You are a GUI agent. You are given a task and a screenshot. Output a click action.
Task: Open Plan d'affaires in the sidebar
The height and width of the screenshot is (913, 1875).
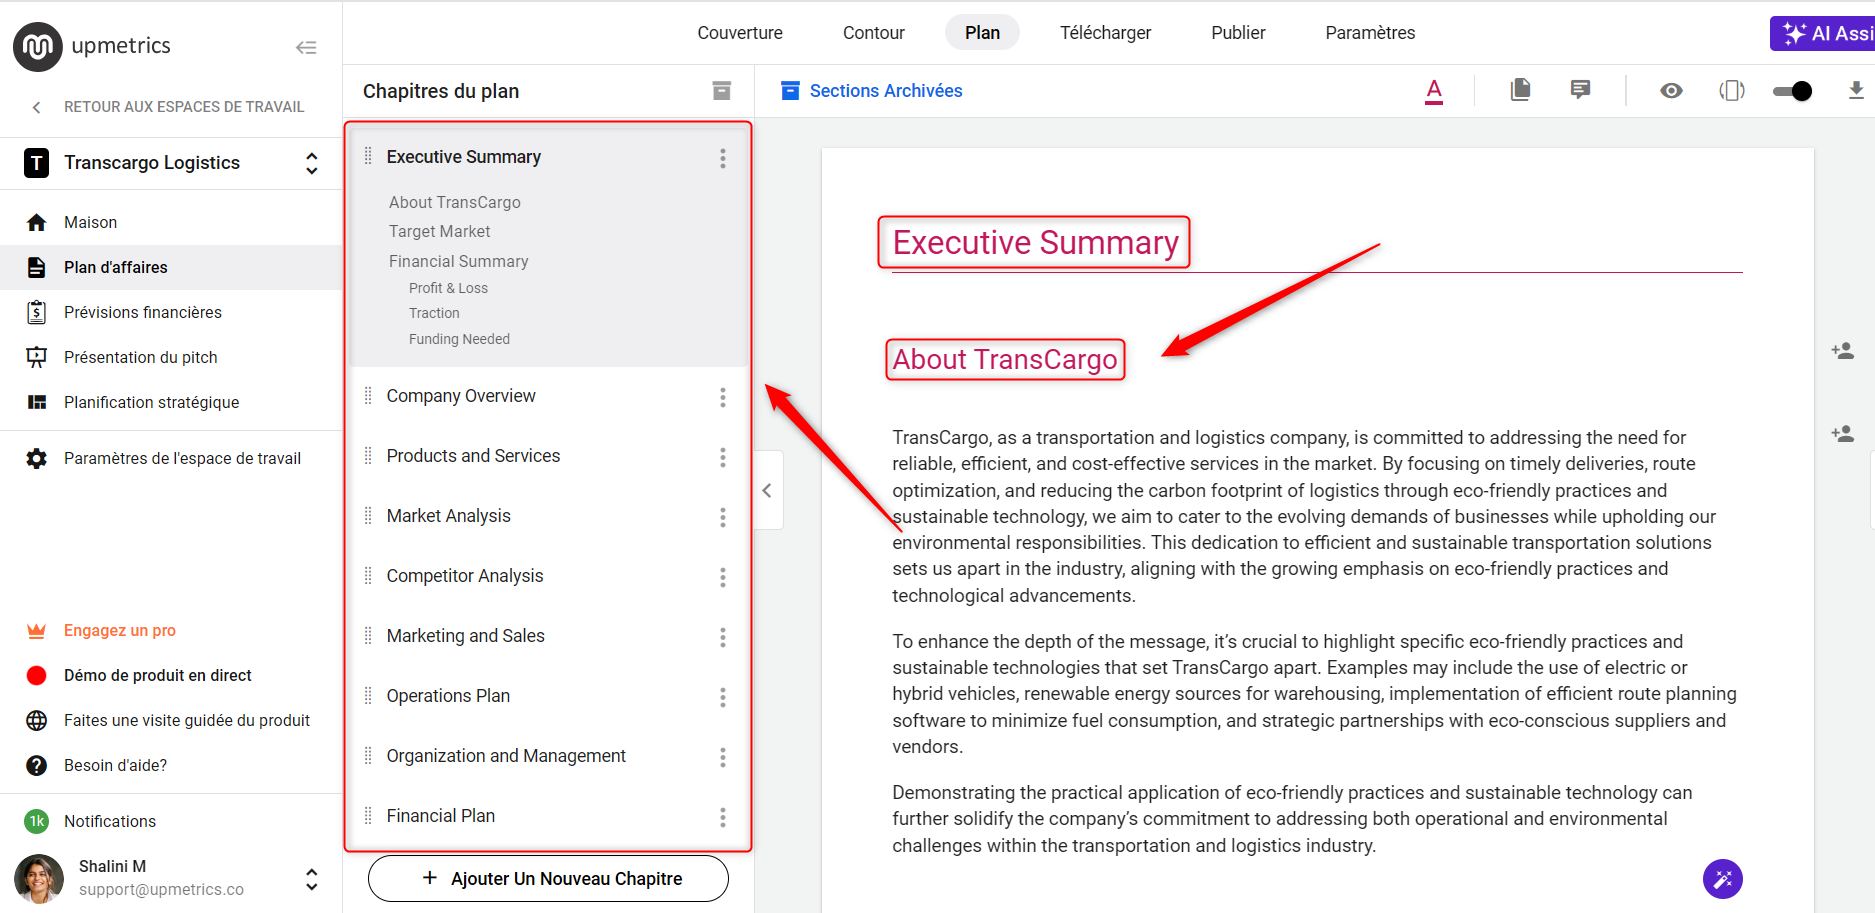click(x=171, y=267)
